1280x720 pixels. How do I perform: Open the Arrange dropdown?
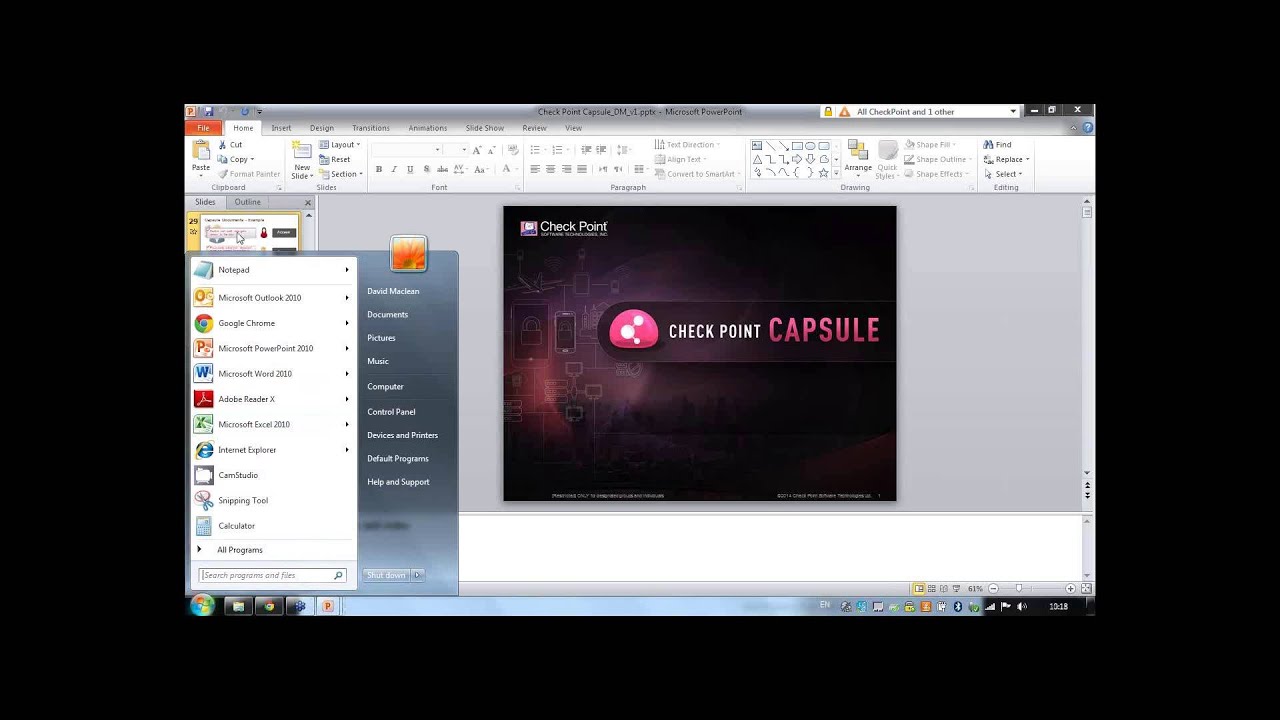(858, 160)
